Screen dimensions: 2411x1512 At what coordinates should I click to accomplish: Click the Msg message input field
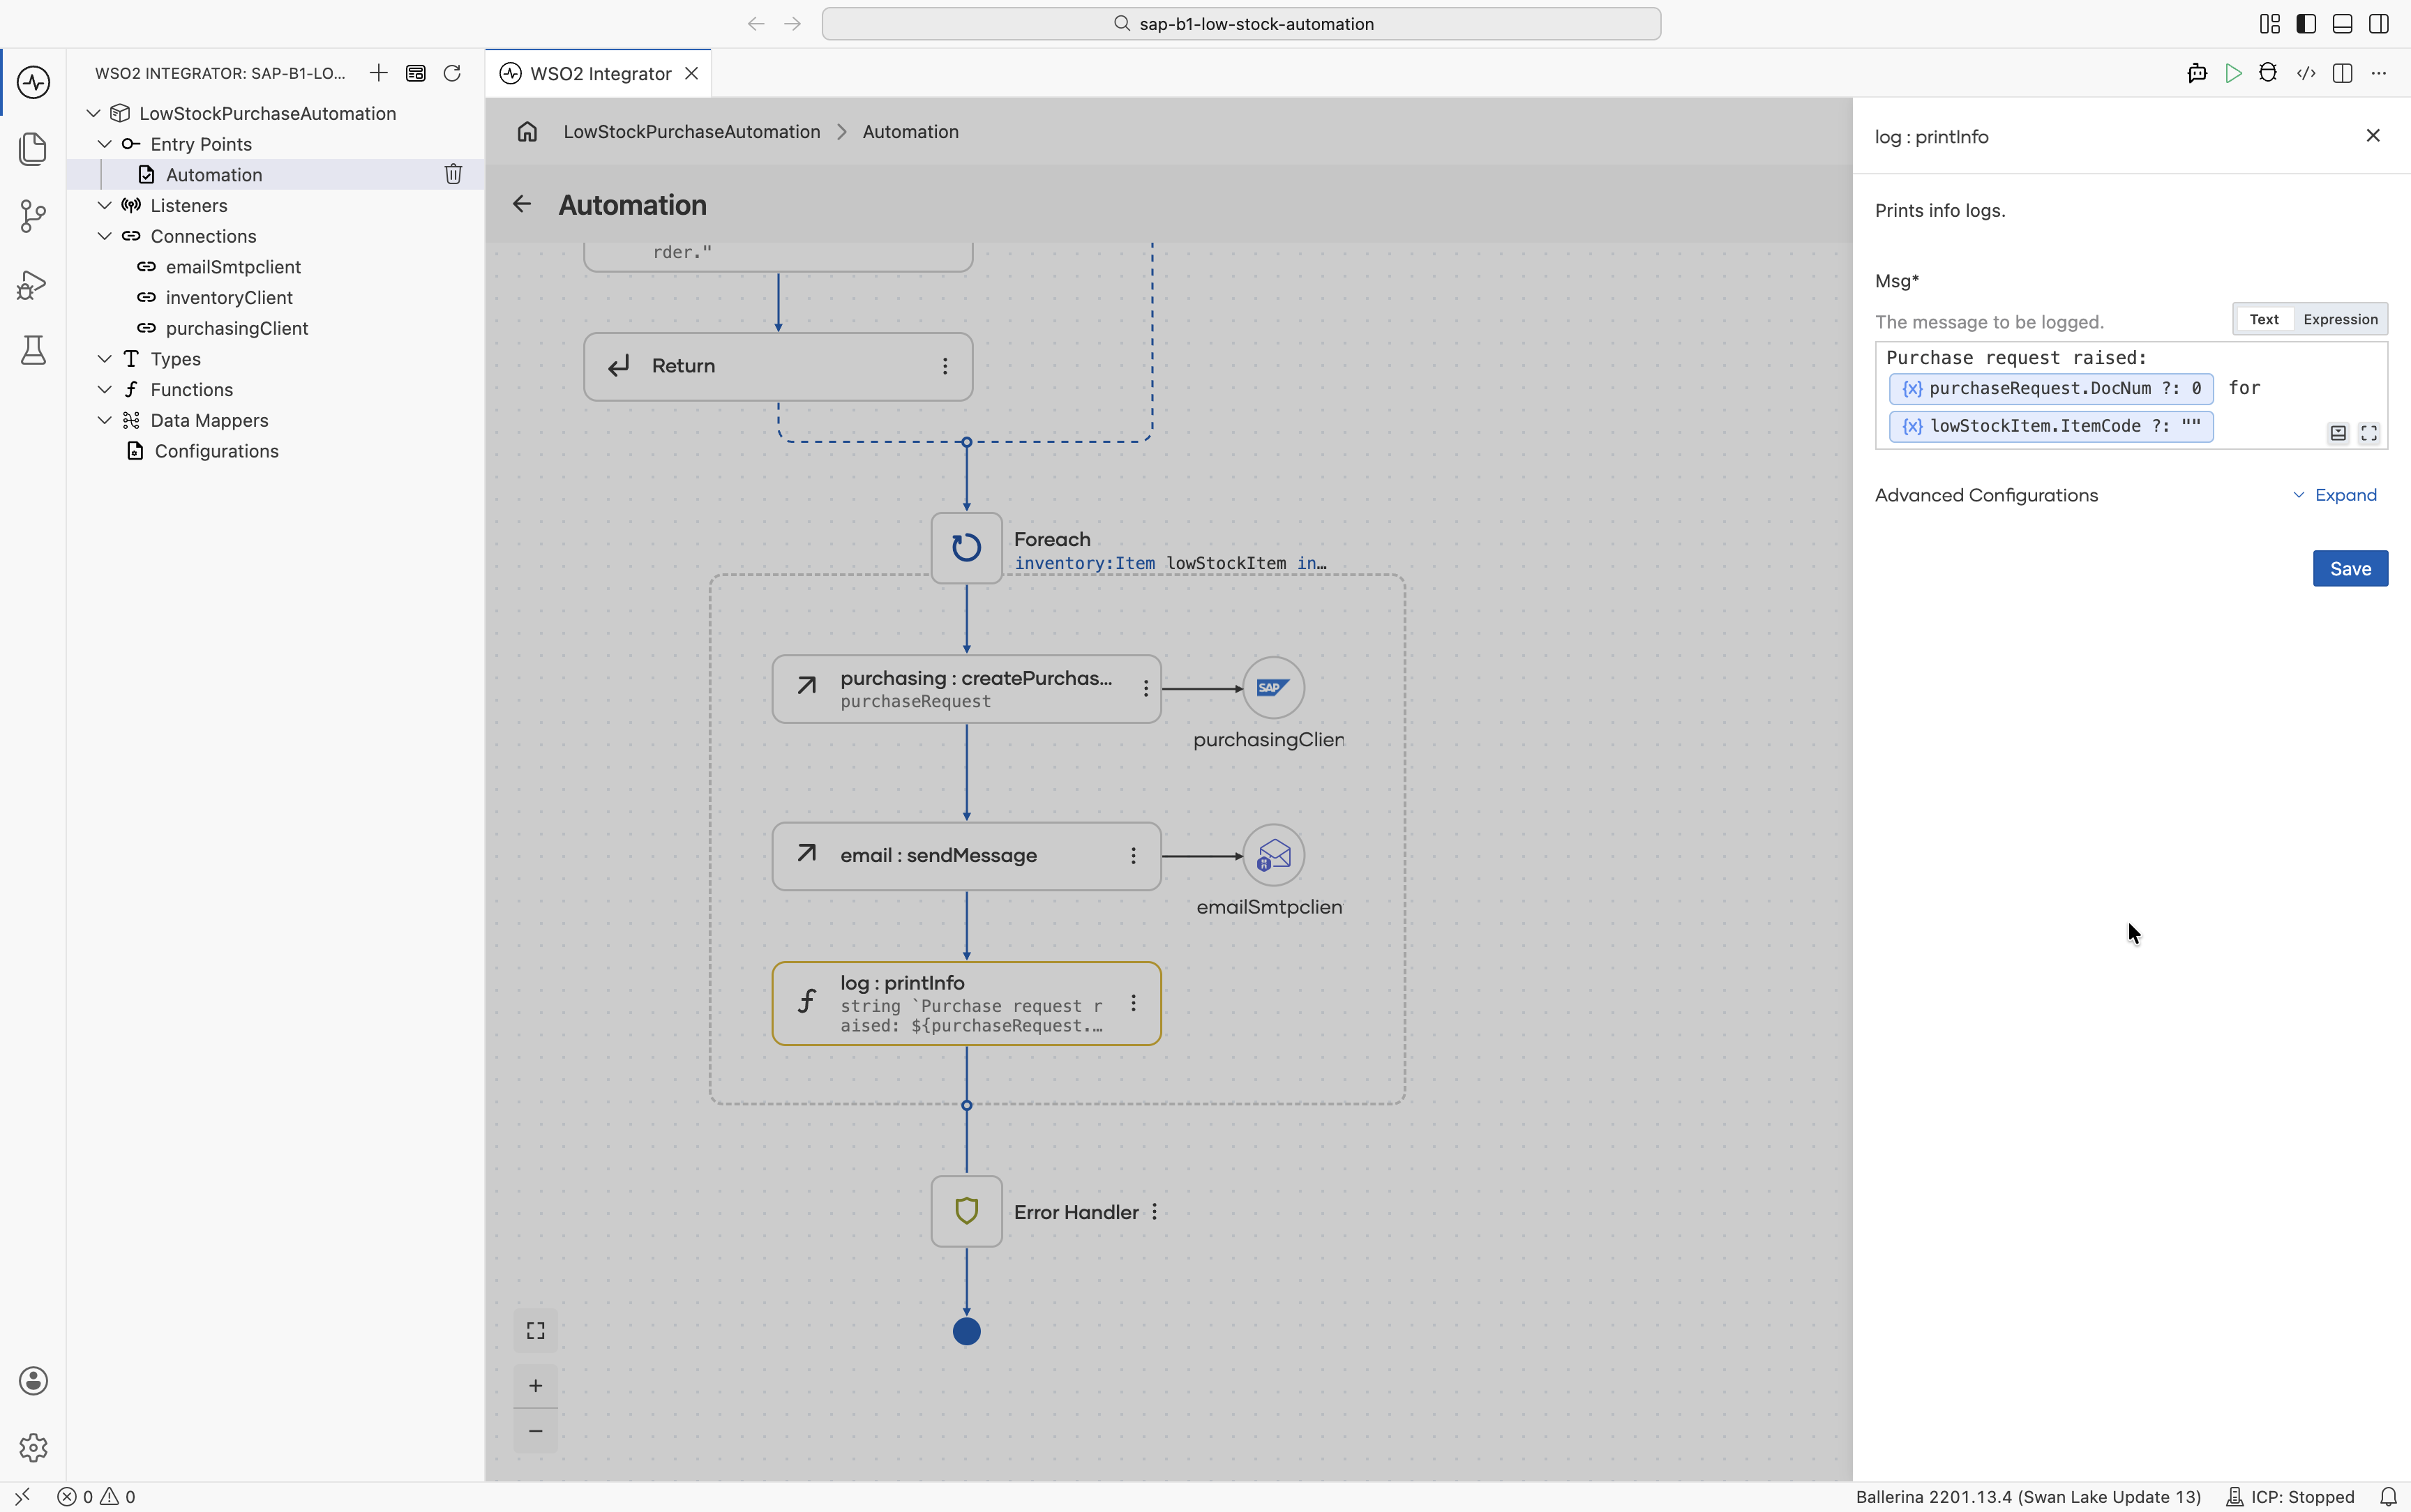(2131, 395)
